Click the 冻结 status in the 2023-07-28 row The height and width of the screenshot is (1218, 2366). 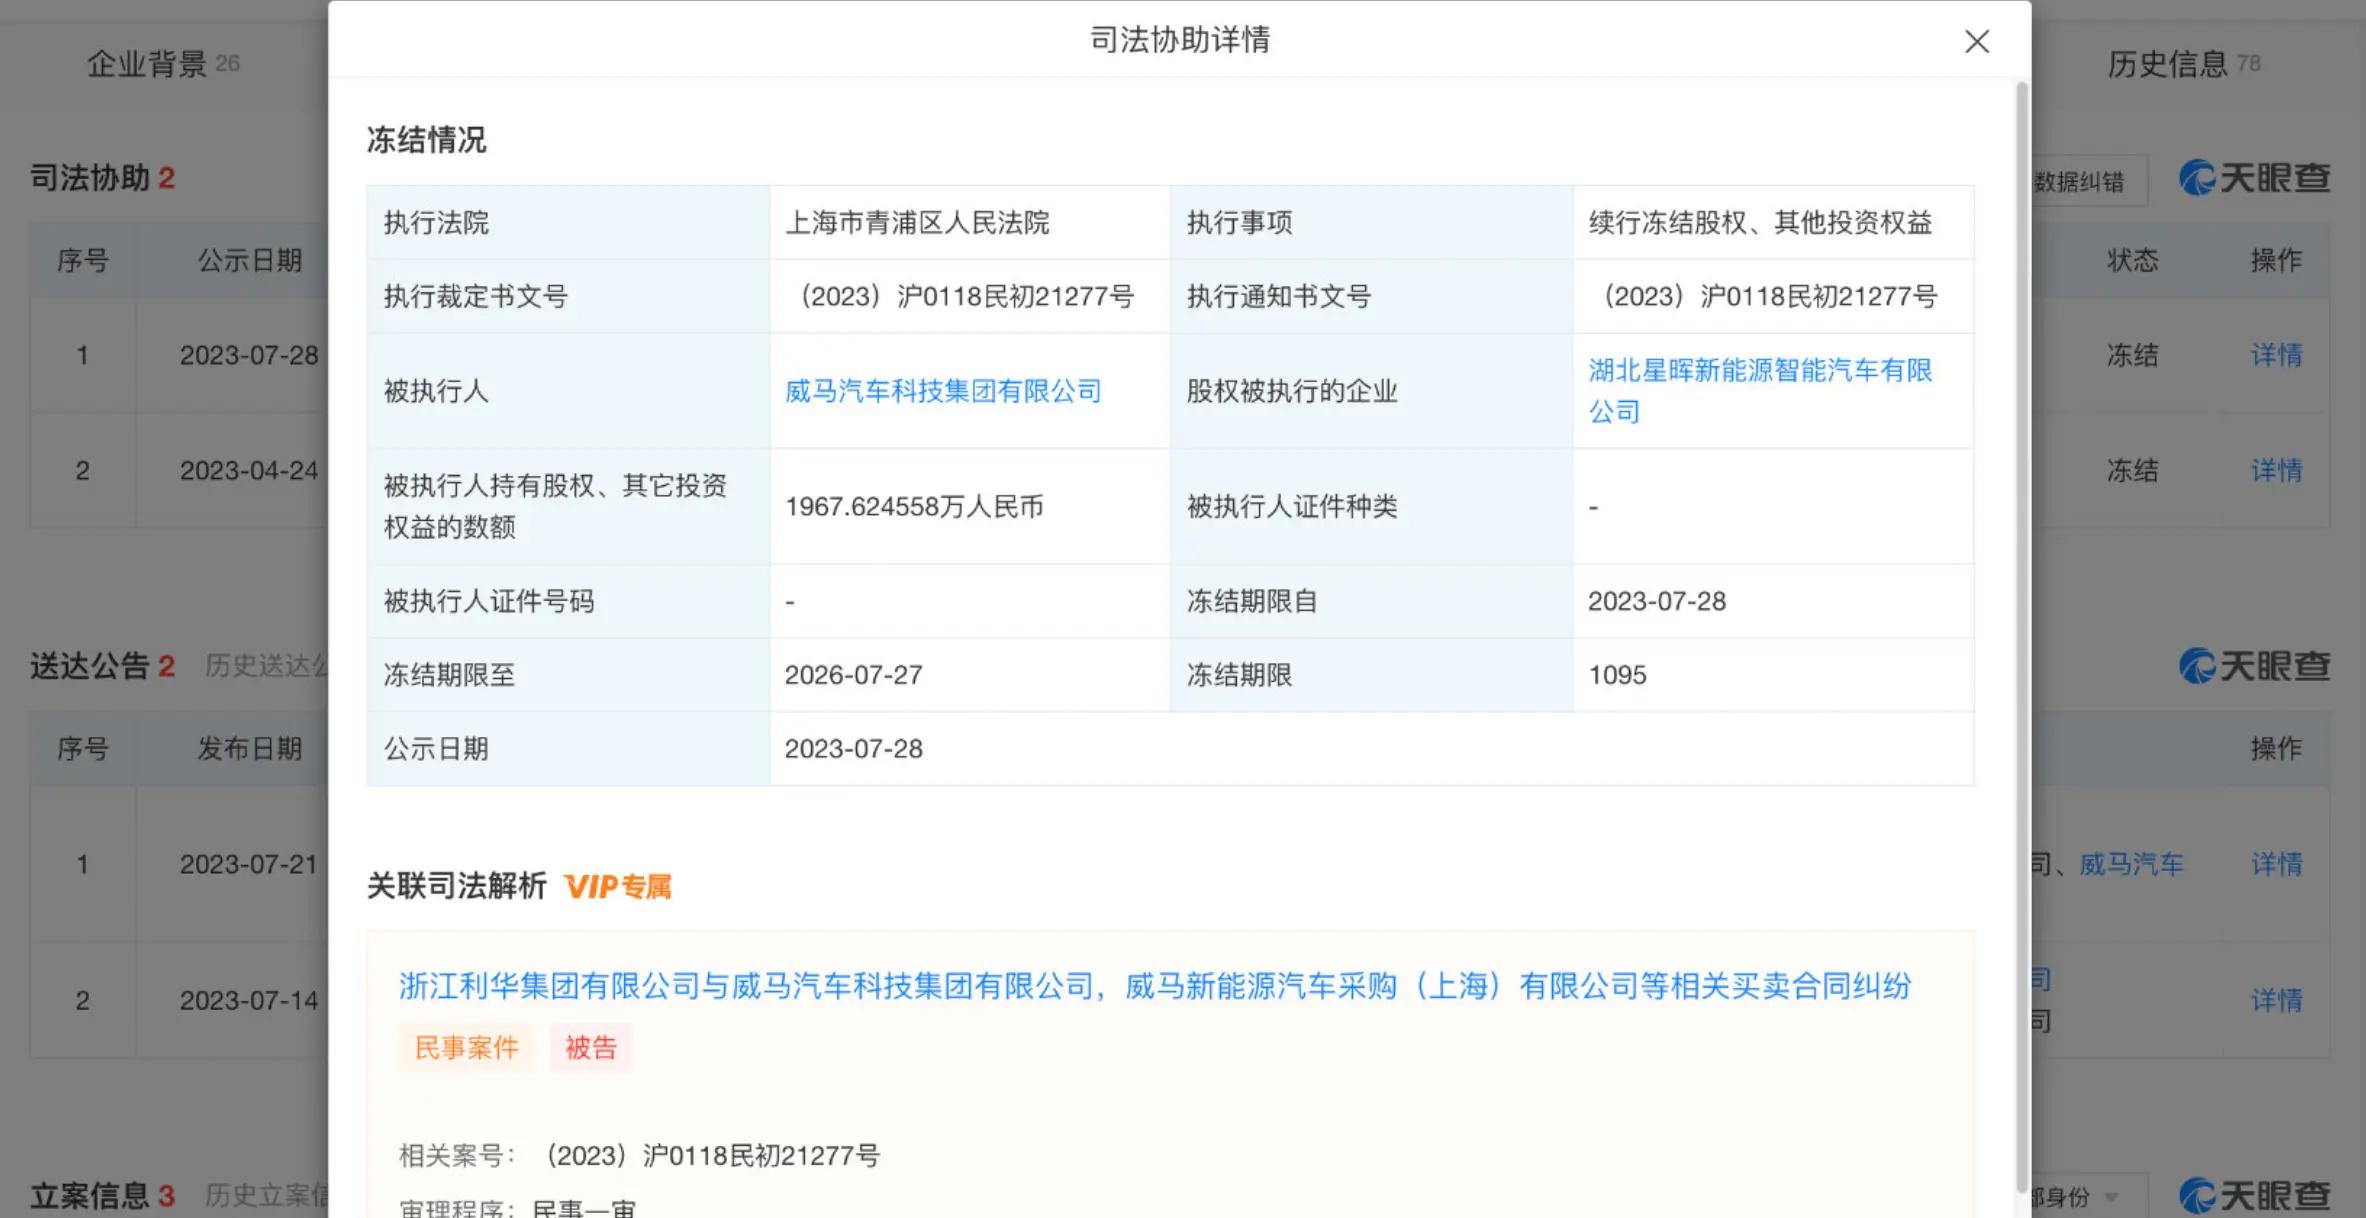tap(2132, 355)
